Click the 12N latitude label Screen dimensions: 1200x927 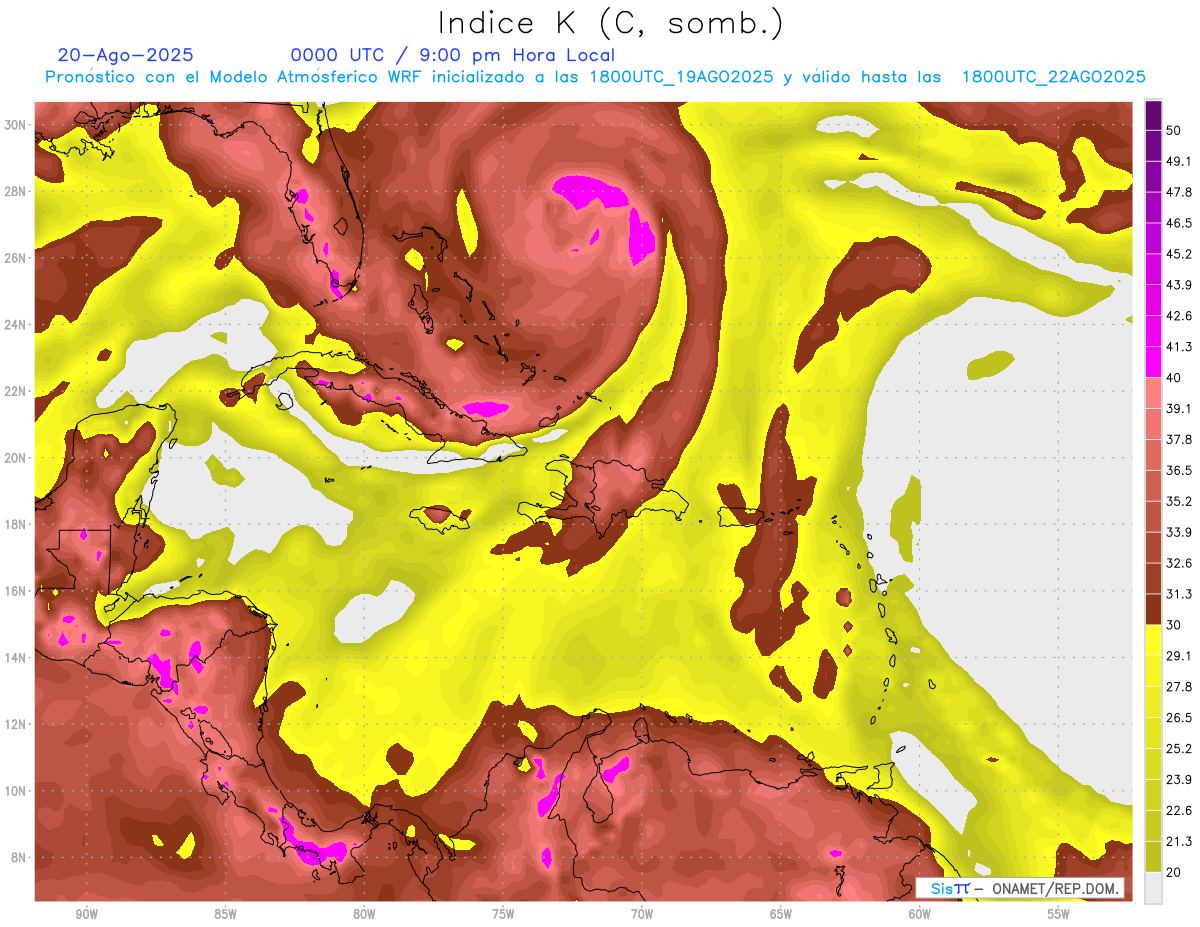[16, 724]
